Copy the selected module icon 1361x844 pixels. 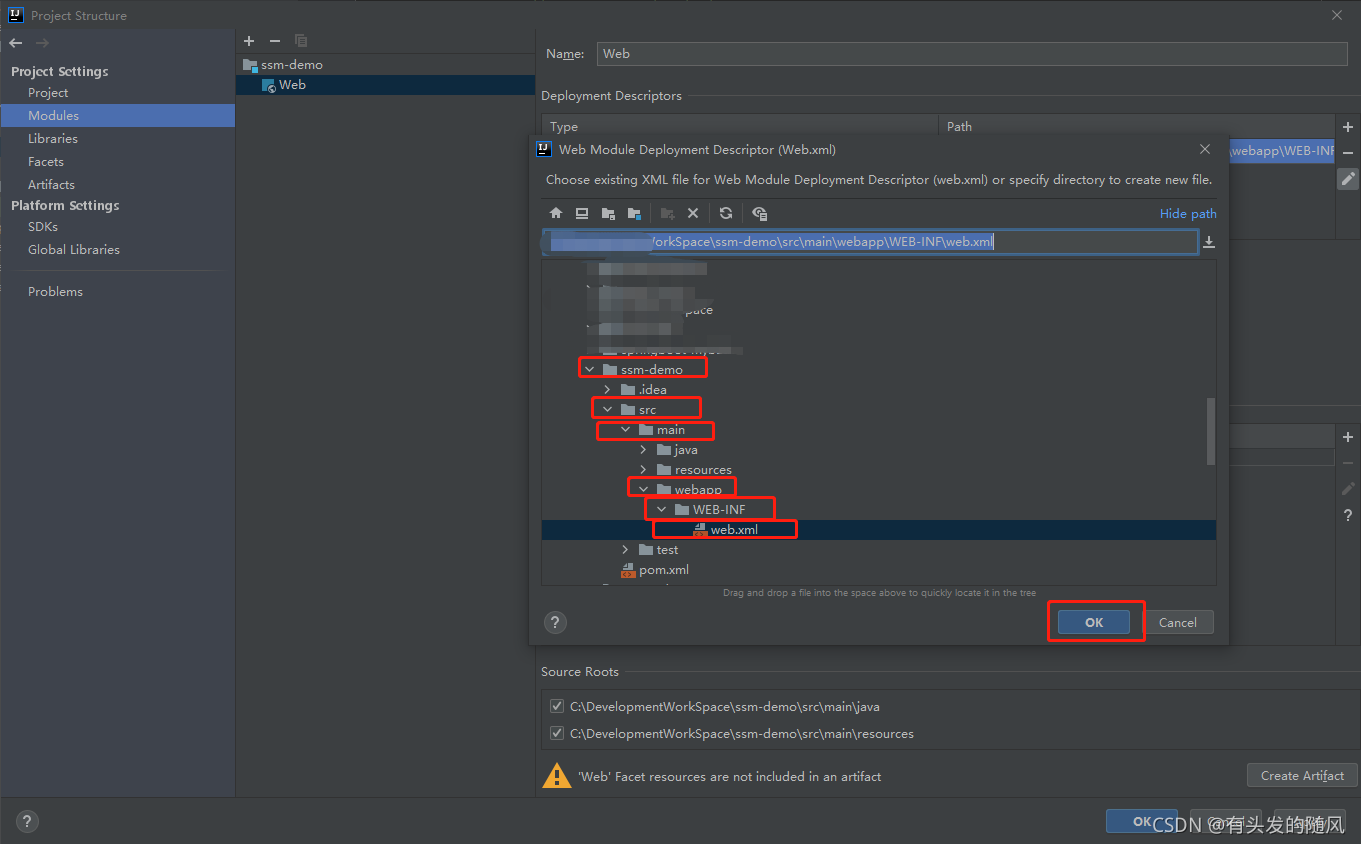click(301, 41)
